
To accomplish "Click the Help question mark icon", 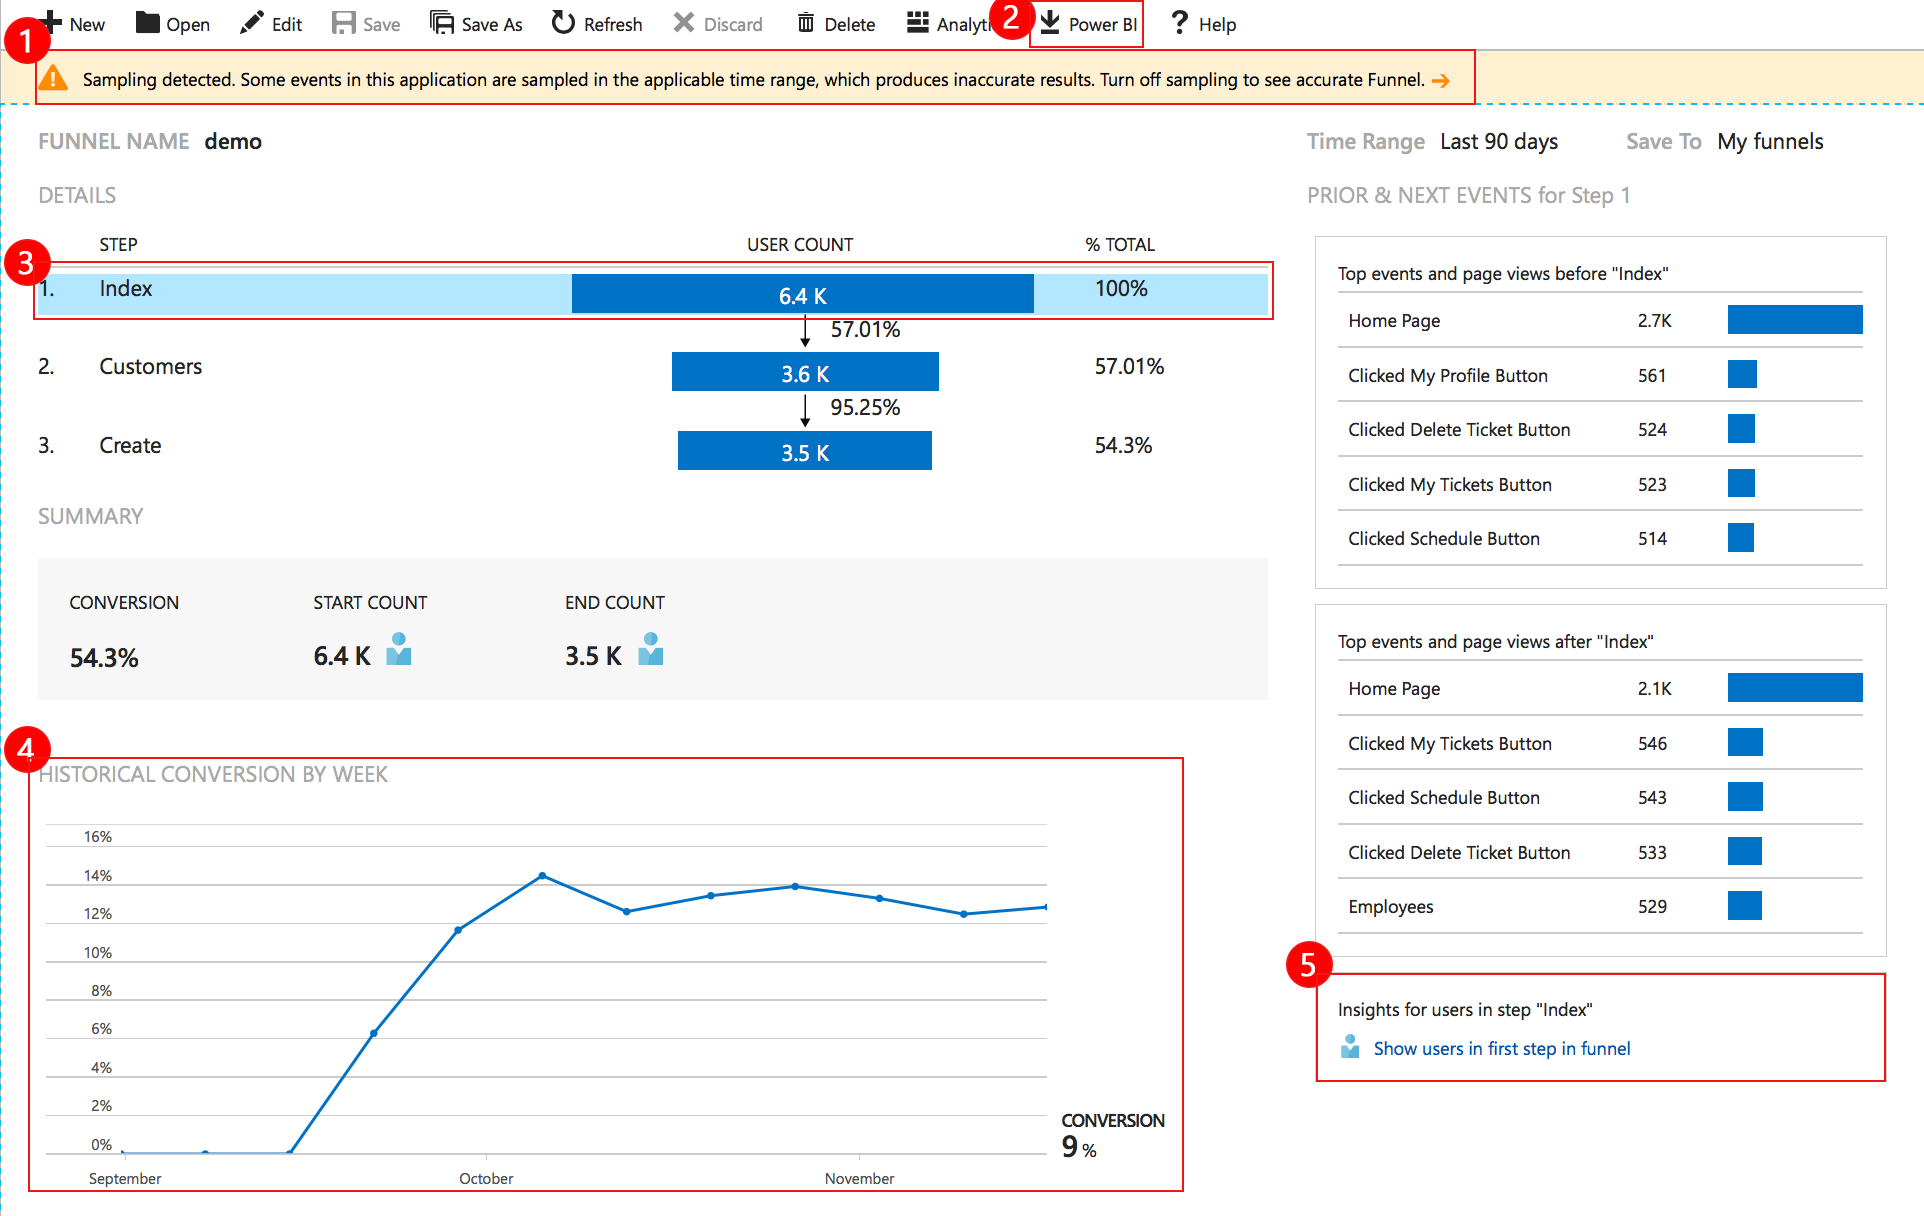I will pos(1180,23).
